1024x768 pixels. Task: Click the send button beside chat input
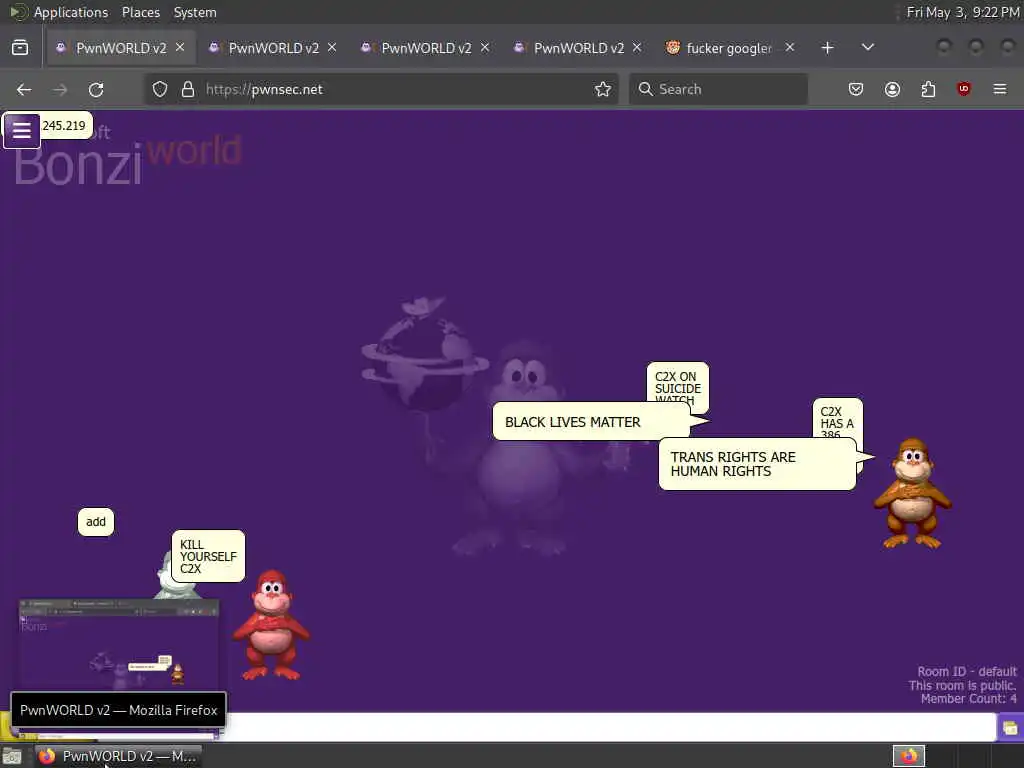(x=1010, y=727)
